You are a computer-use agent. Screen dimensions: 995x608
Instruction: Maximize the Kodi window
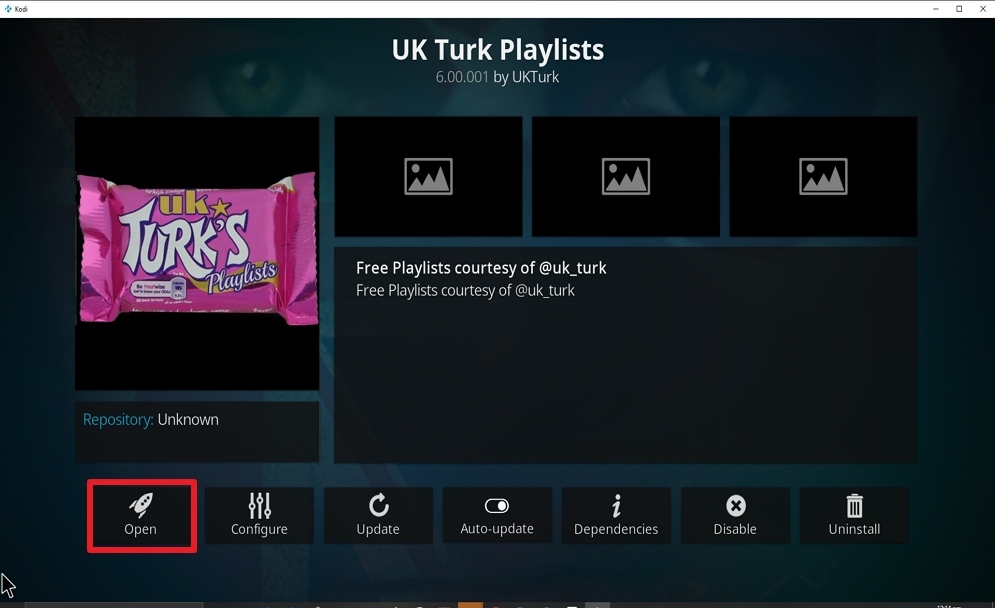(x=959, y=9)
